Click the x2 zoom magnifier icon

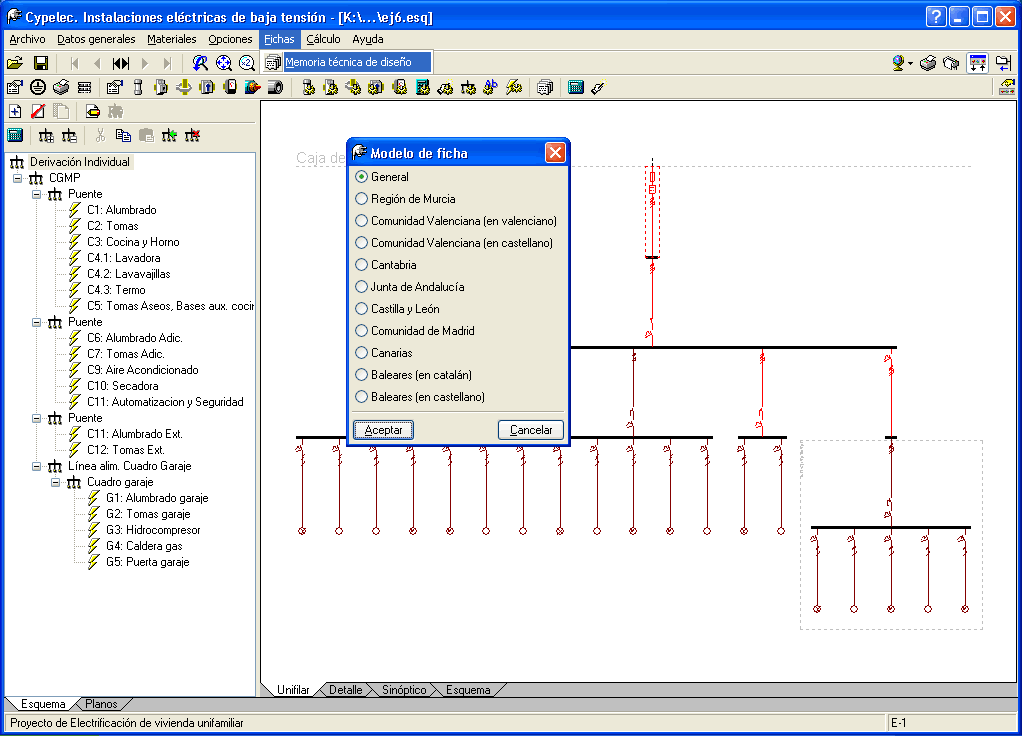pos(246,63)
